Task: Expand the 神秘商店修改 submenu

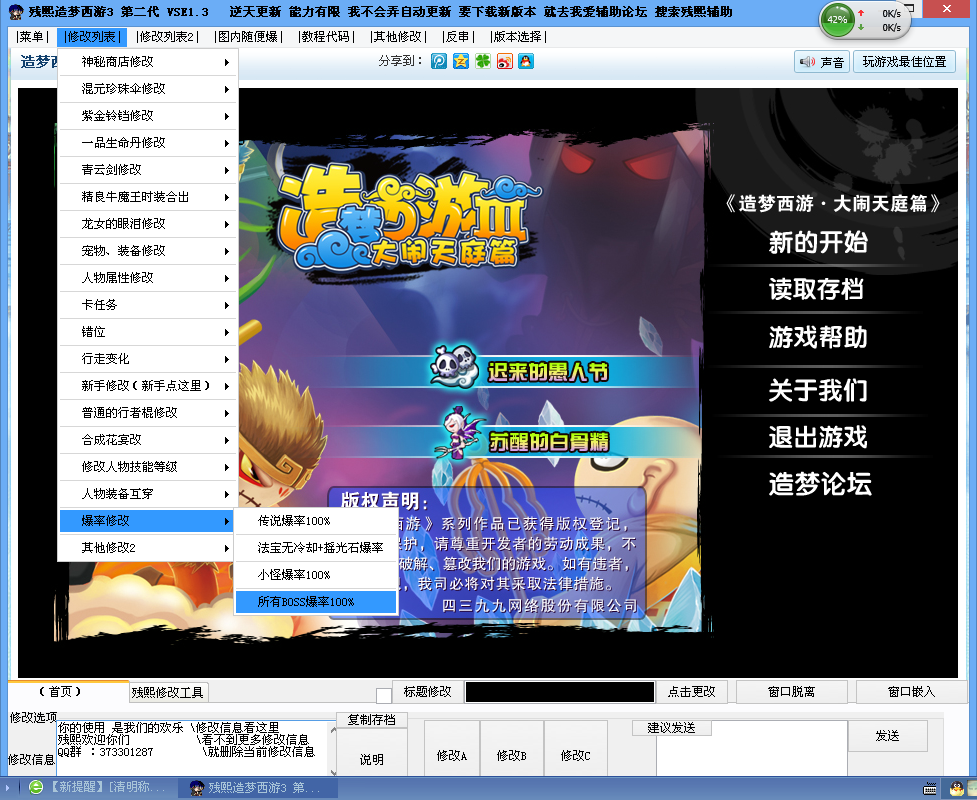Action: pos(147,62)
